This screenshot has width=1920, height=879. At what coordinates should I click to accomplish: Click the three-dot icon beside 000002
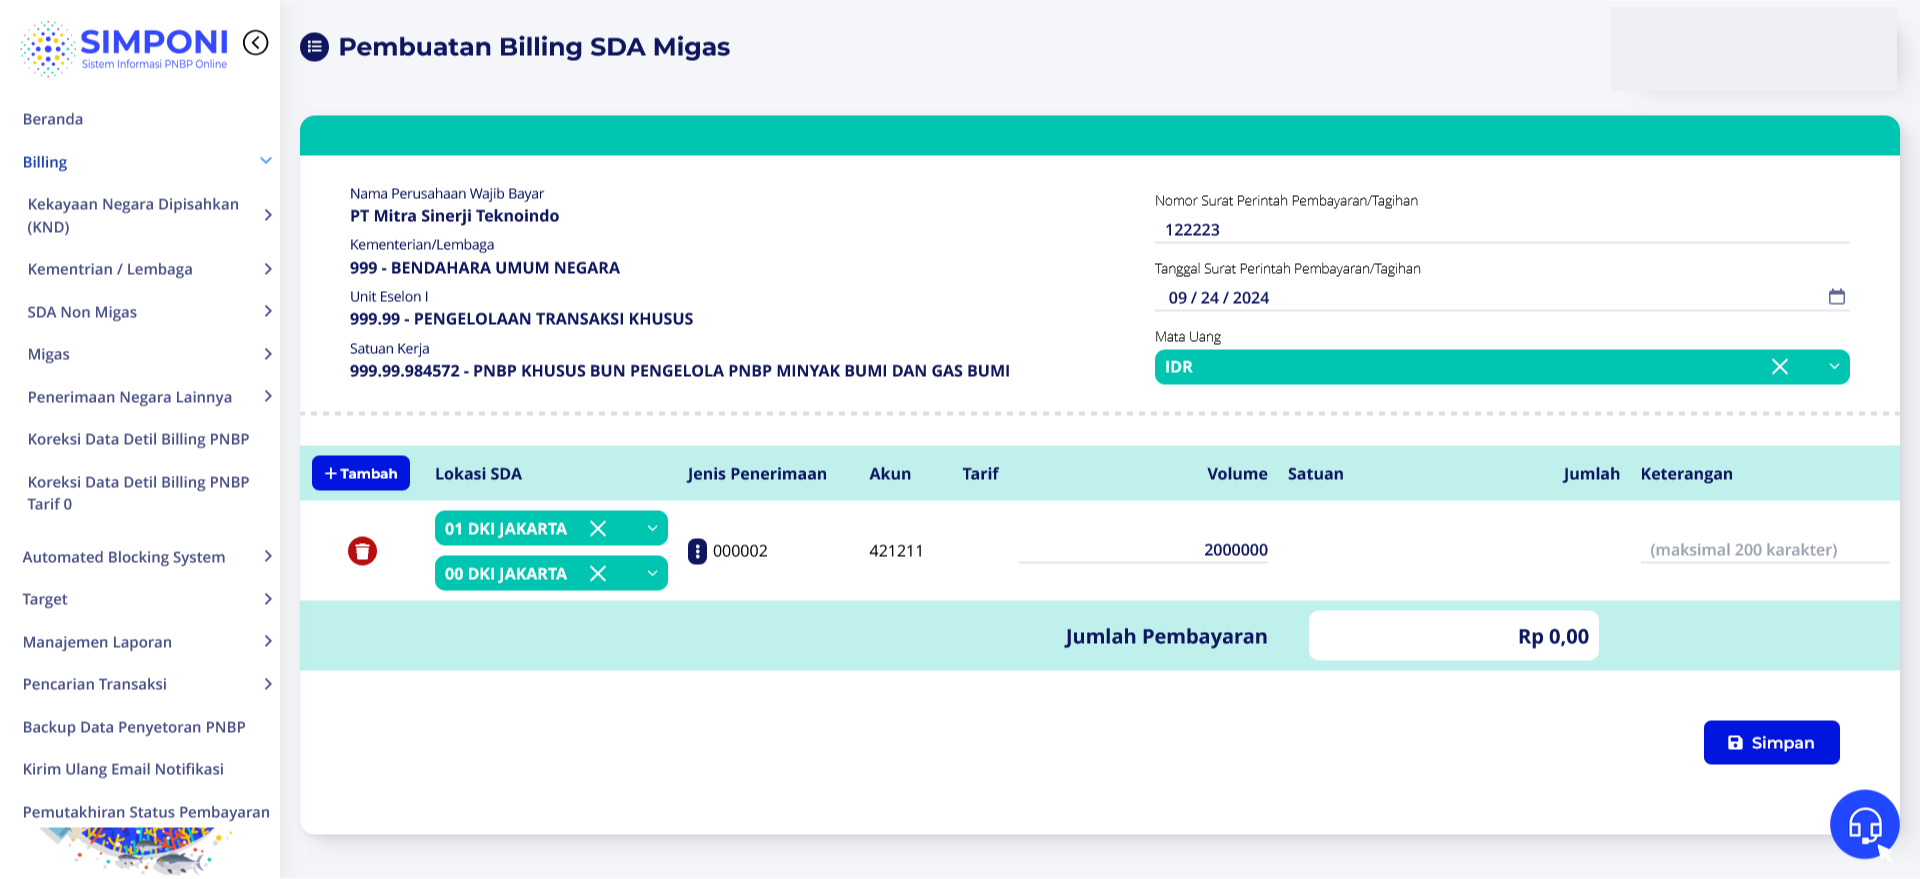point(697,551)
